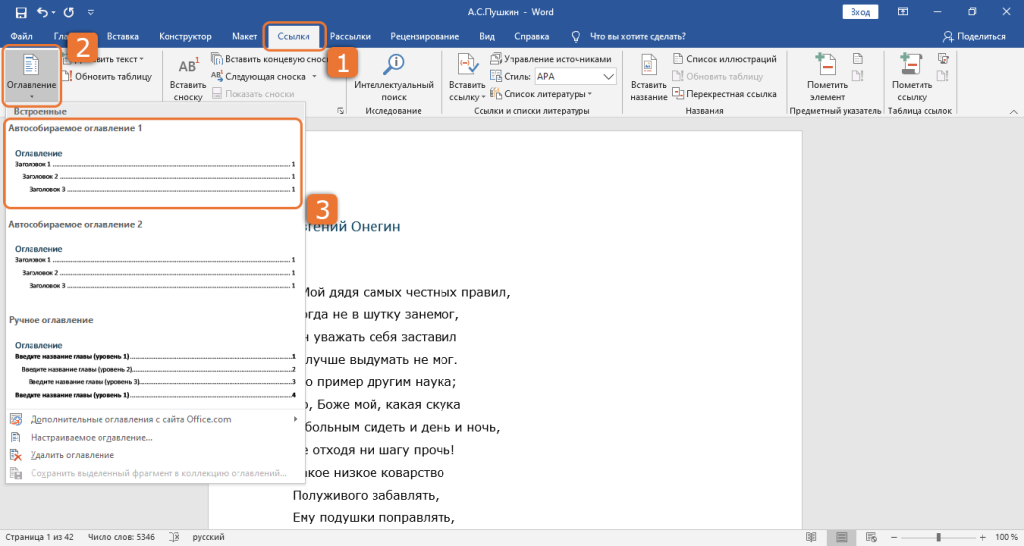Collapse the ribbon with the chevron
This screenshot has height=546, width=1024.
click(x=1014, y=112)
